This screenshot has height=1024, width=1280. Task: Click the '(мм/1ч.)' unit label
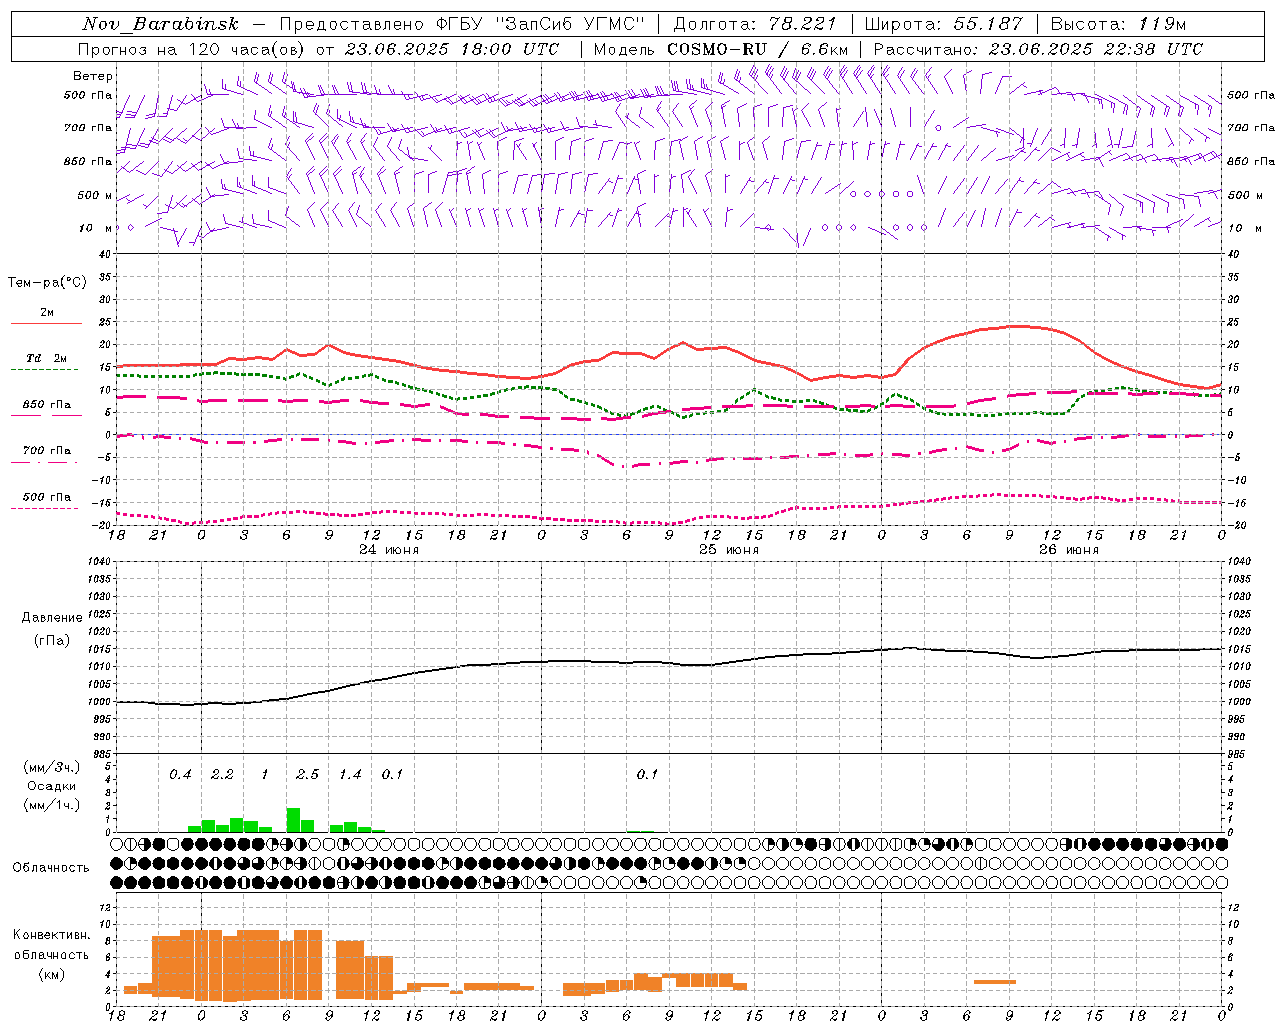(52, 805)
